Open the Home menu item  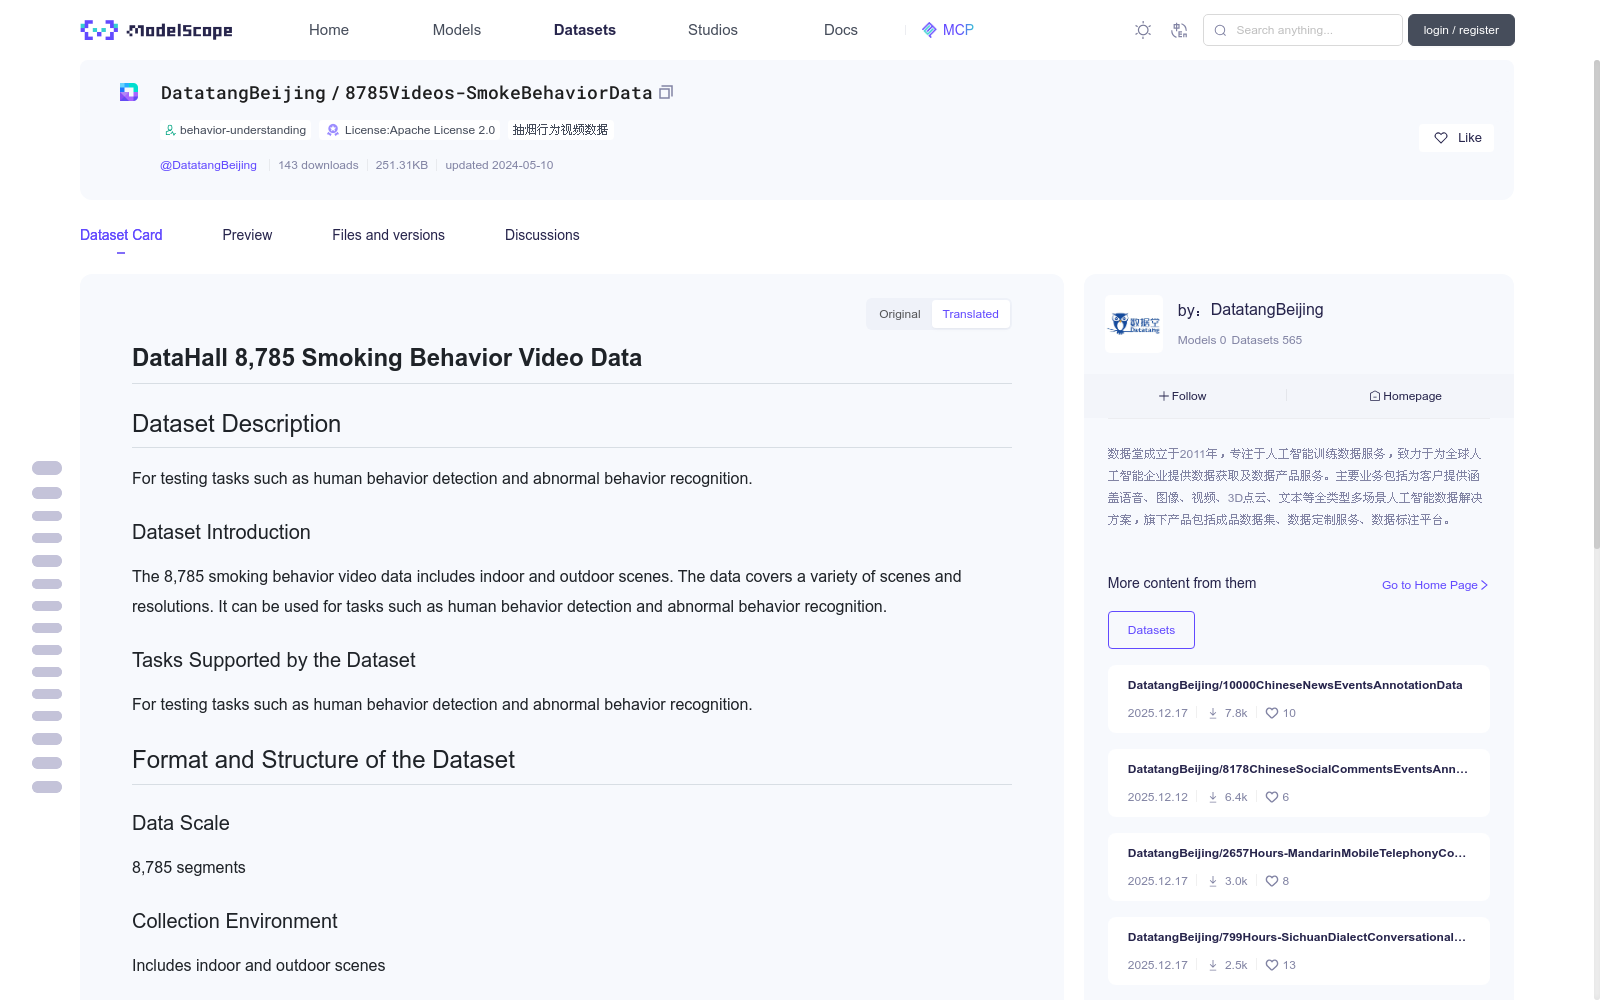[329, 30]
